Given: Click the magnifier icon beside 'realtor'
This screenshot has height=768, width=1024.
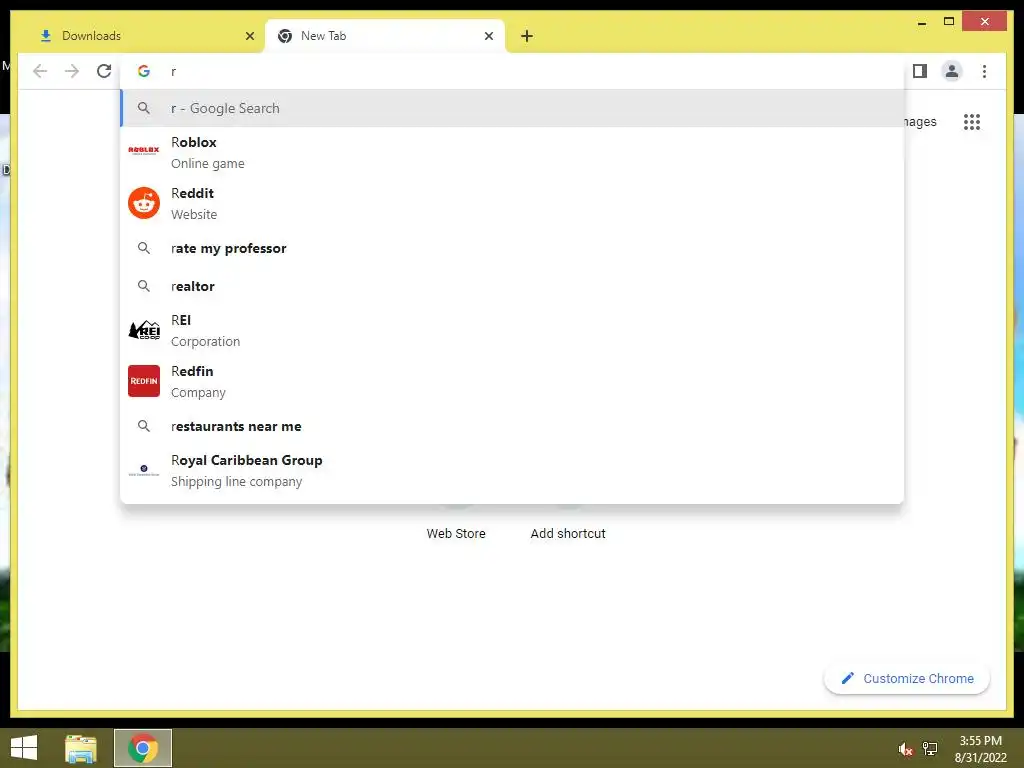Looking at the screenshot, I should pos(144,286).
